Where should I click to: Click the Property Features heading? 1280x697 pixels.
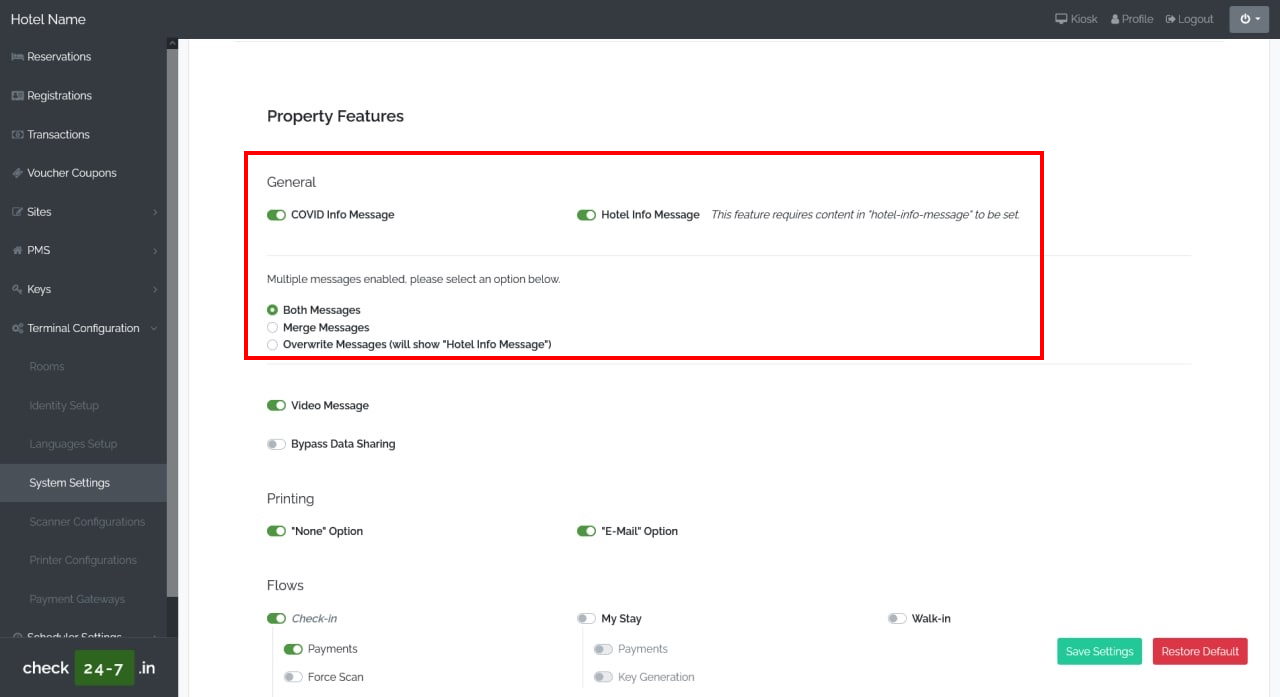pyautogui.click(x=335, y=116)
